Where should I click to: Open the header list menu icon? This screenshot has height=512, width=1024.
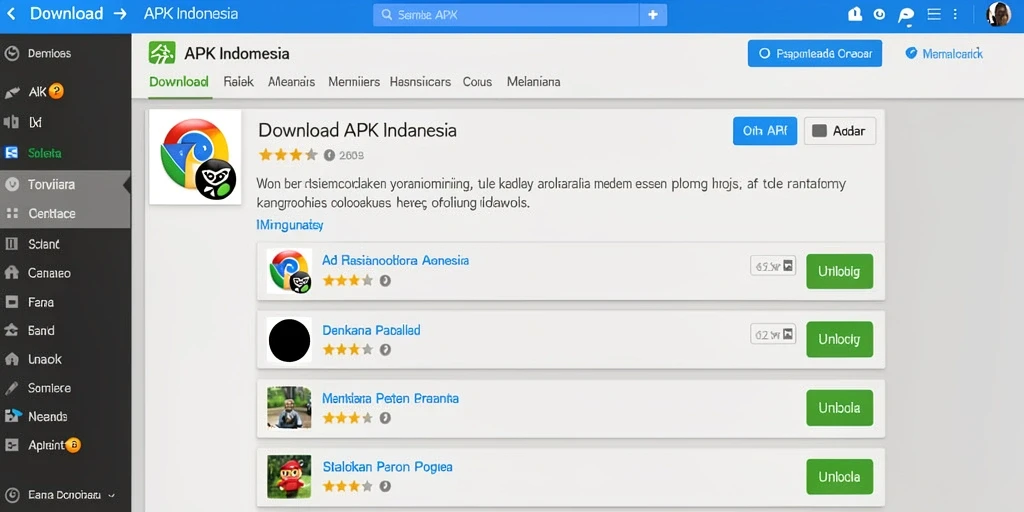935,14
